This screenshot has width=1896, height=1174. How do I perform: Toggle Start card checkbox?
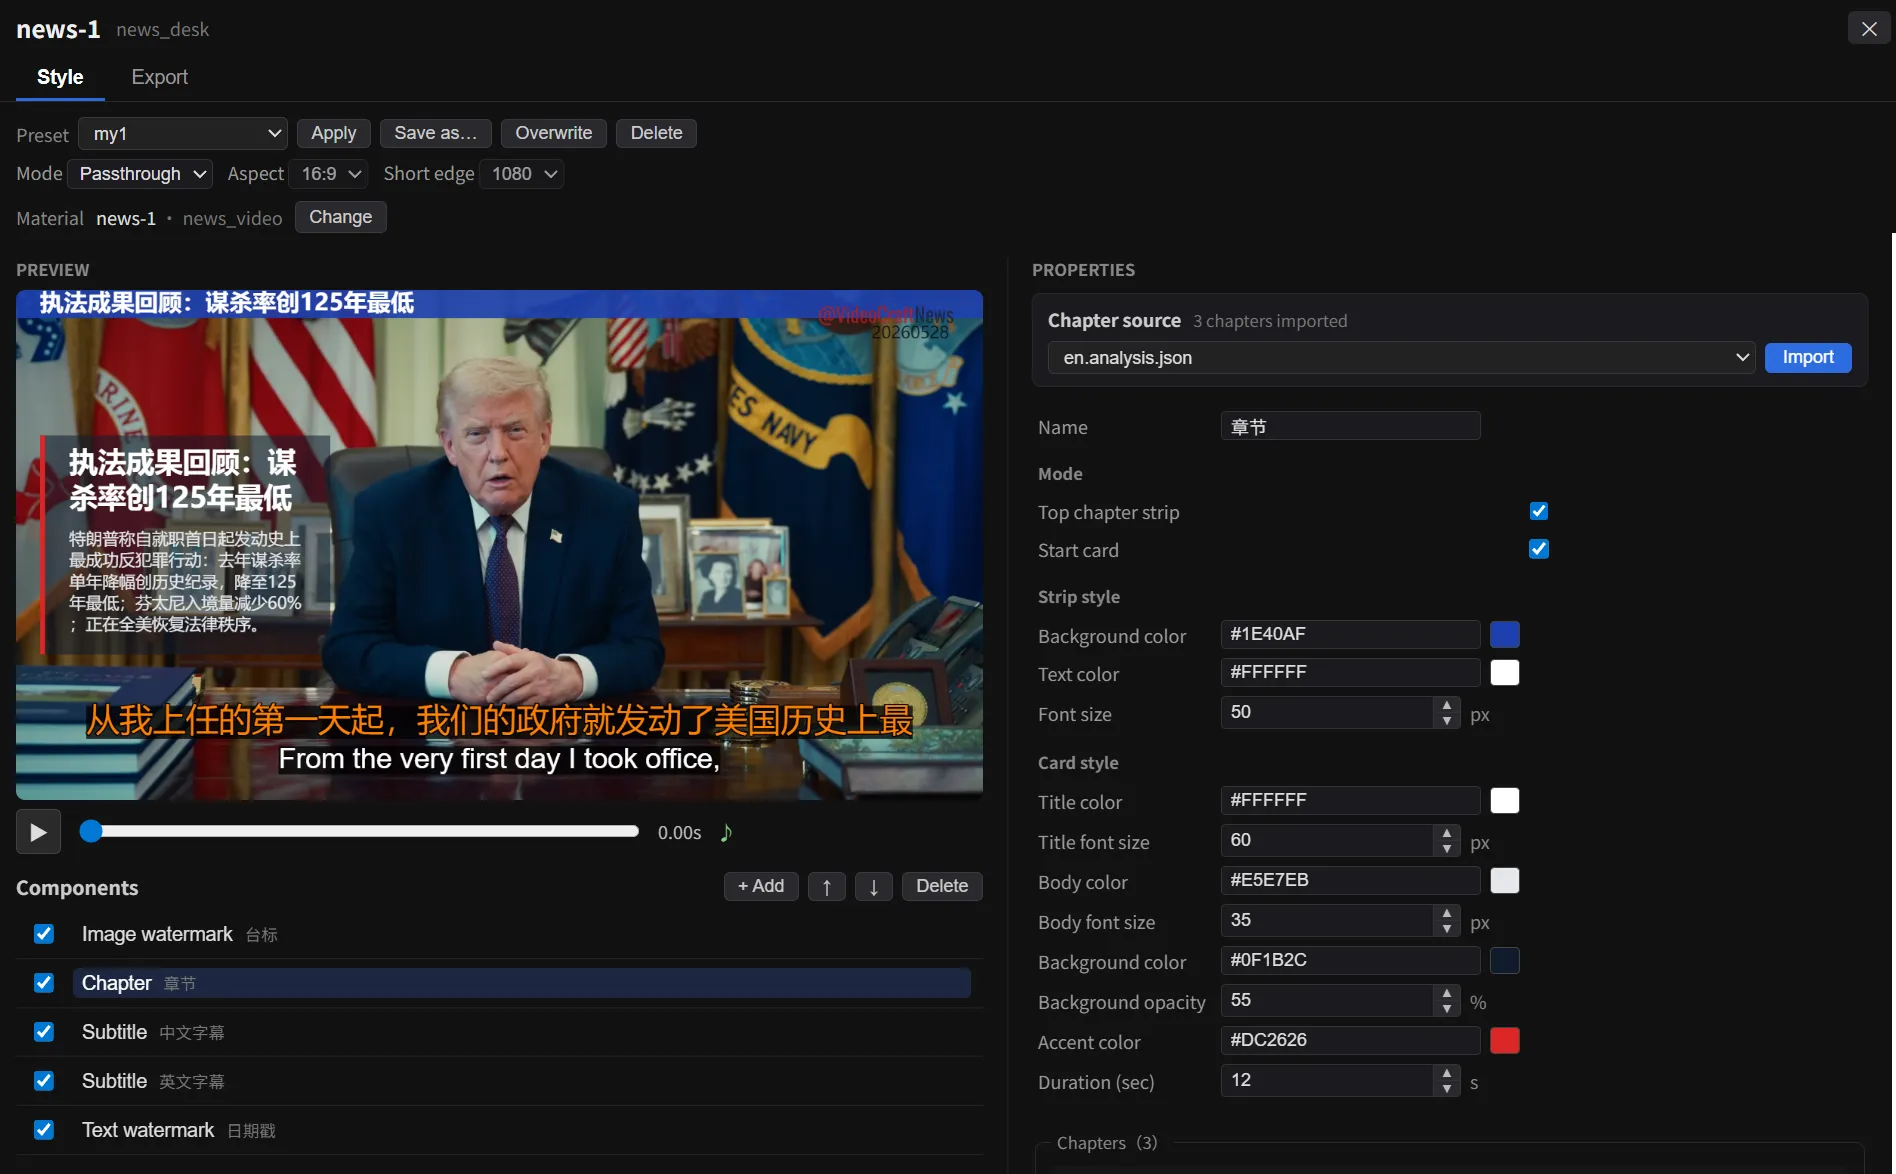pyautogui.click(x=1539, y=549)
